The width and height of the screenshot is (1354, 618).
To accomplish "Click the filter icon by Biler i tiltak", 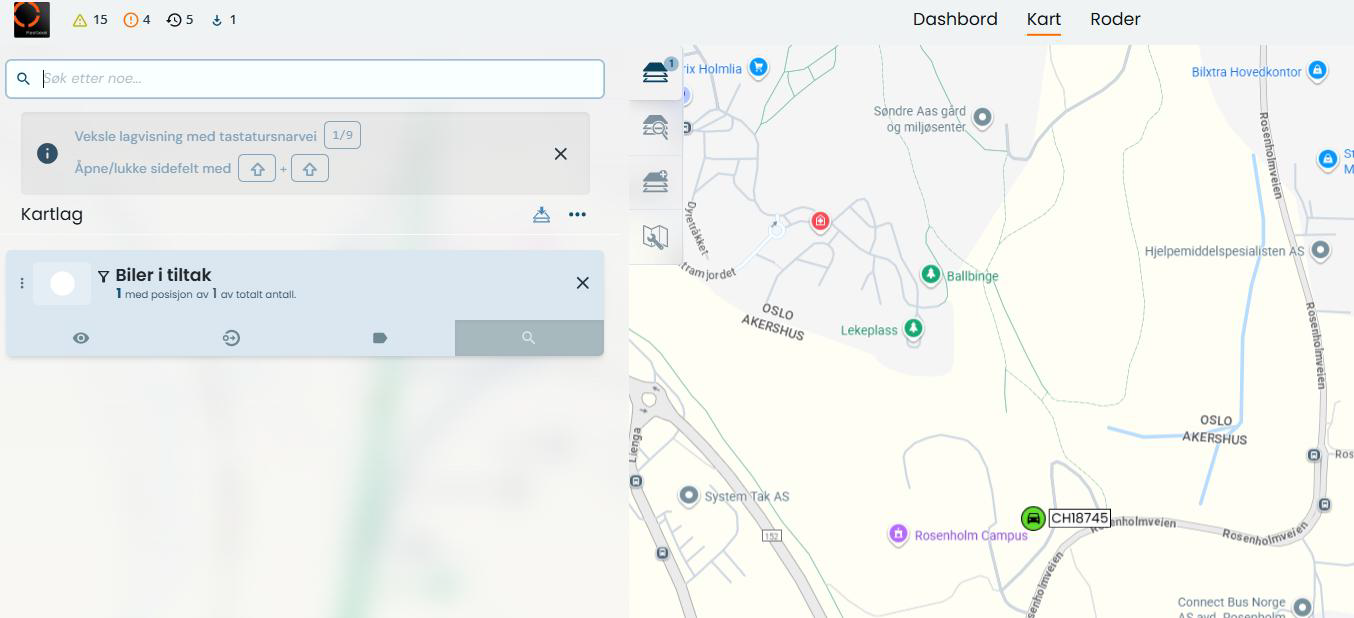I will 103,276.
